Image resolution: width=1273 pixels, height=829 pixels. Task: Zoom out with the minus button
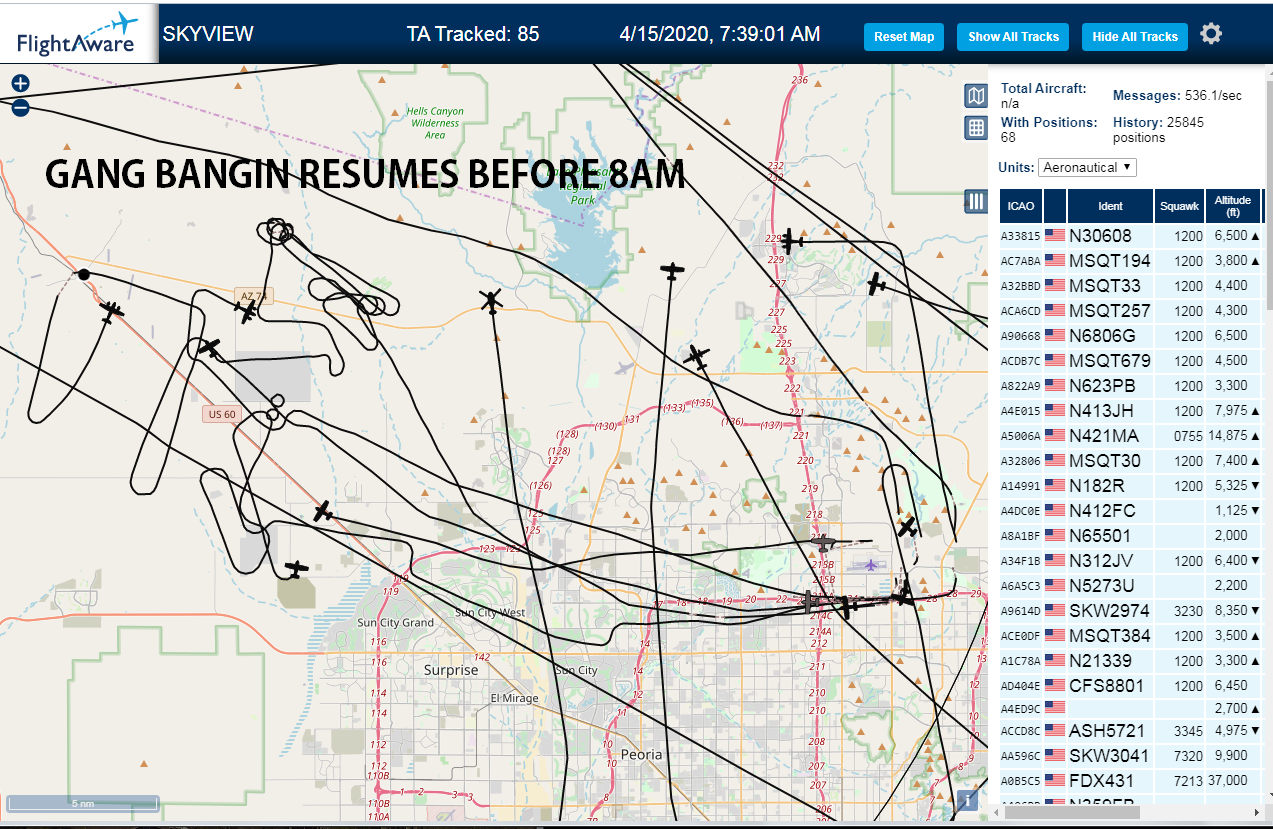pos(20,107)
